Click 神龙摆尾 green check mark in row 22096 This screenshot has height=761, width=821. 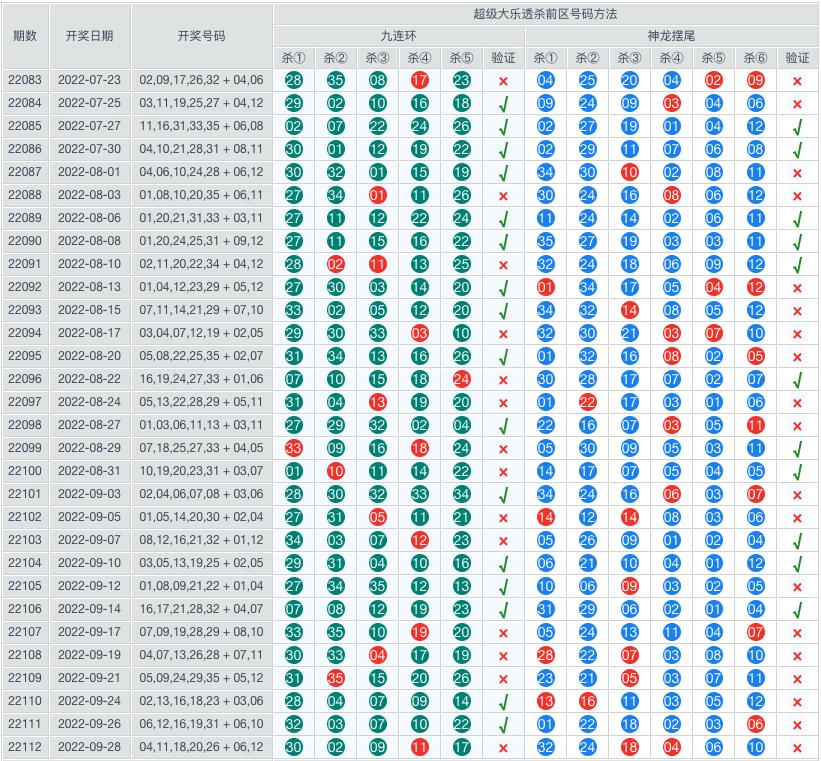click(x=797, y=380)
